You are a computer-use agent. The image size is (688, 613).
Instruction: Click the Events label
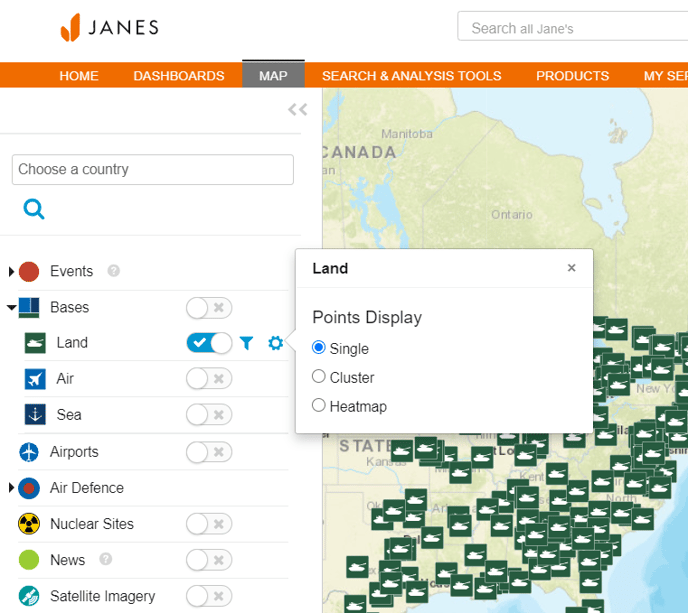(x=72, y=271)
